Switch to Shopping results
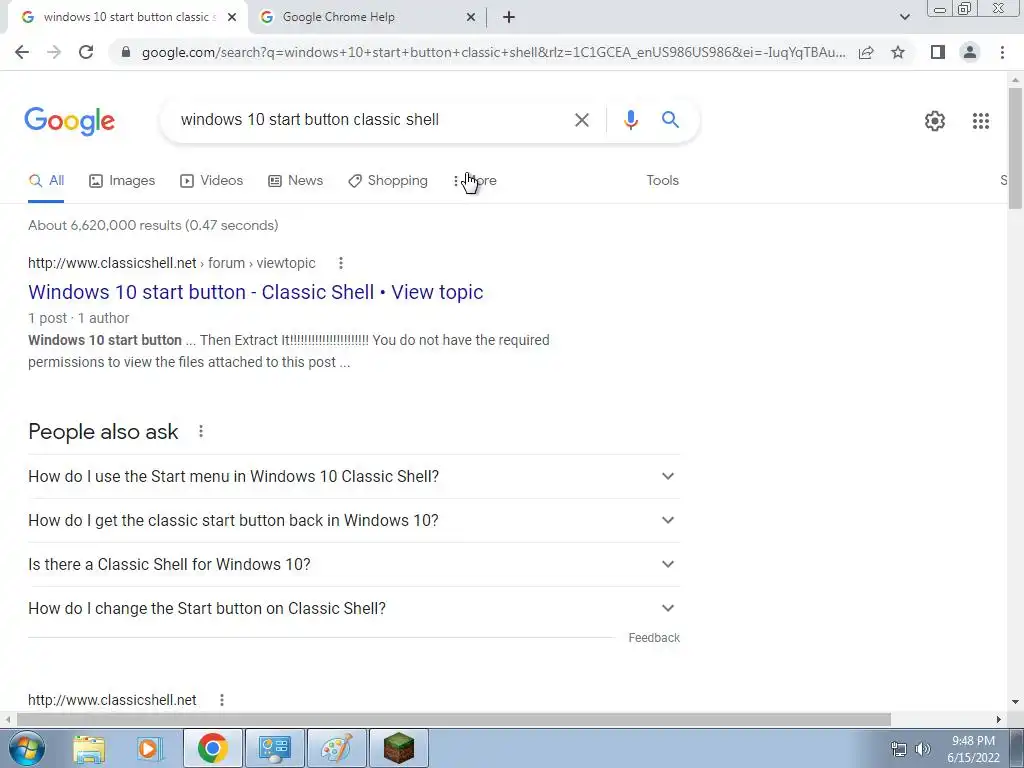This screenshot has width=1024, height=768. click(x=388, y=181)
